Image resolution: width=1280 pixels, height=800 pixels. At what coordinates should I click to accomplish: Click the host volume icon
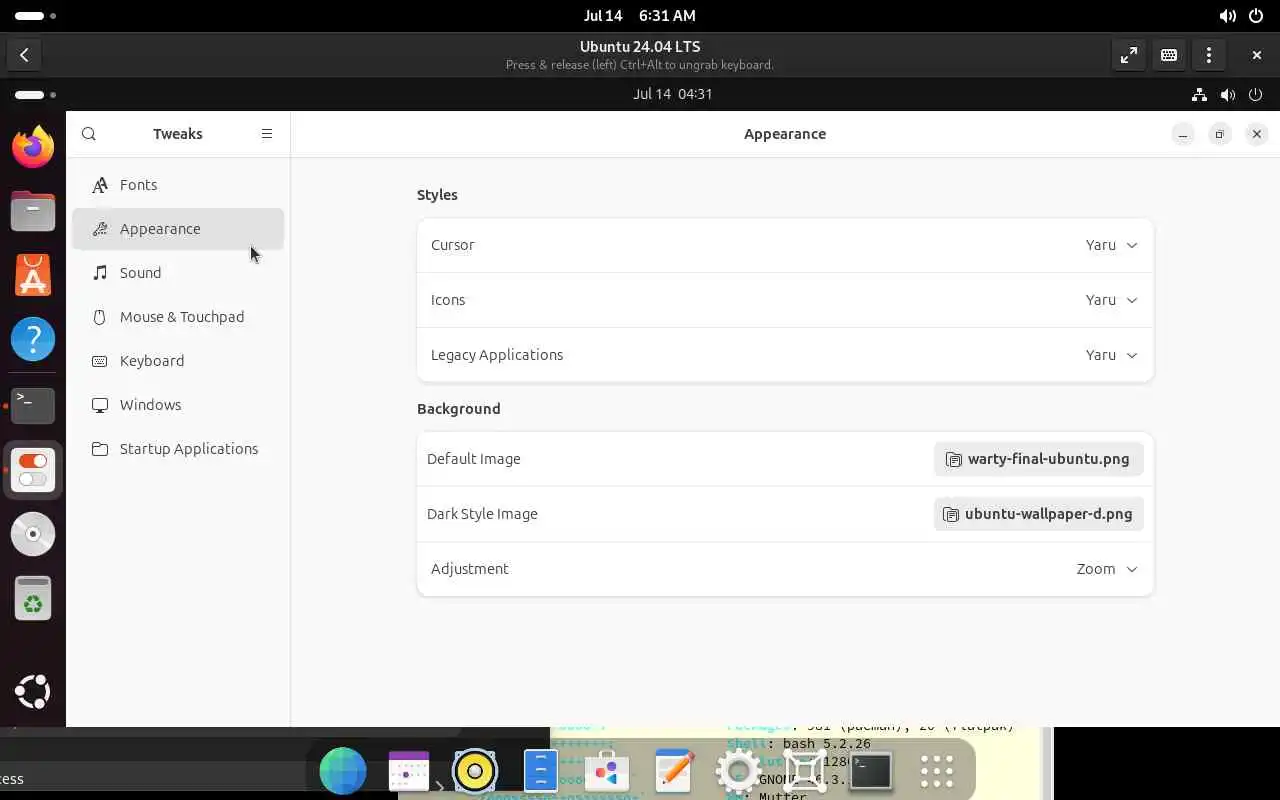1227,16
